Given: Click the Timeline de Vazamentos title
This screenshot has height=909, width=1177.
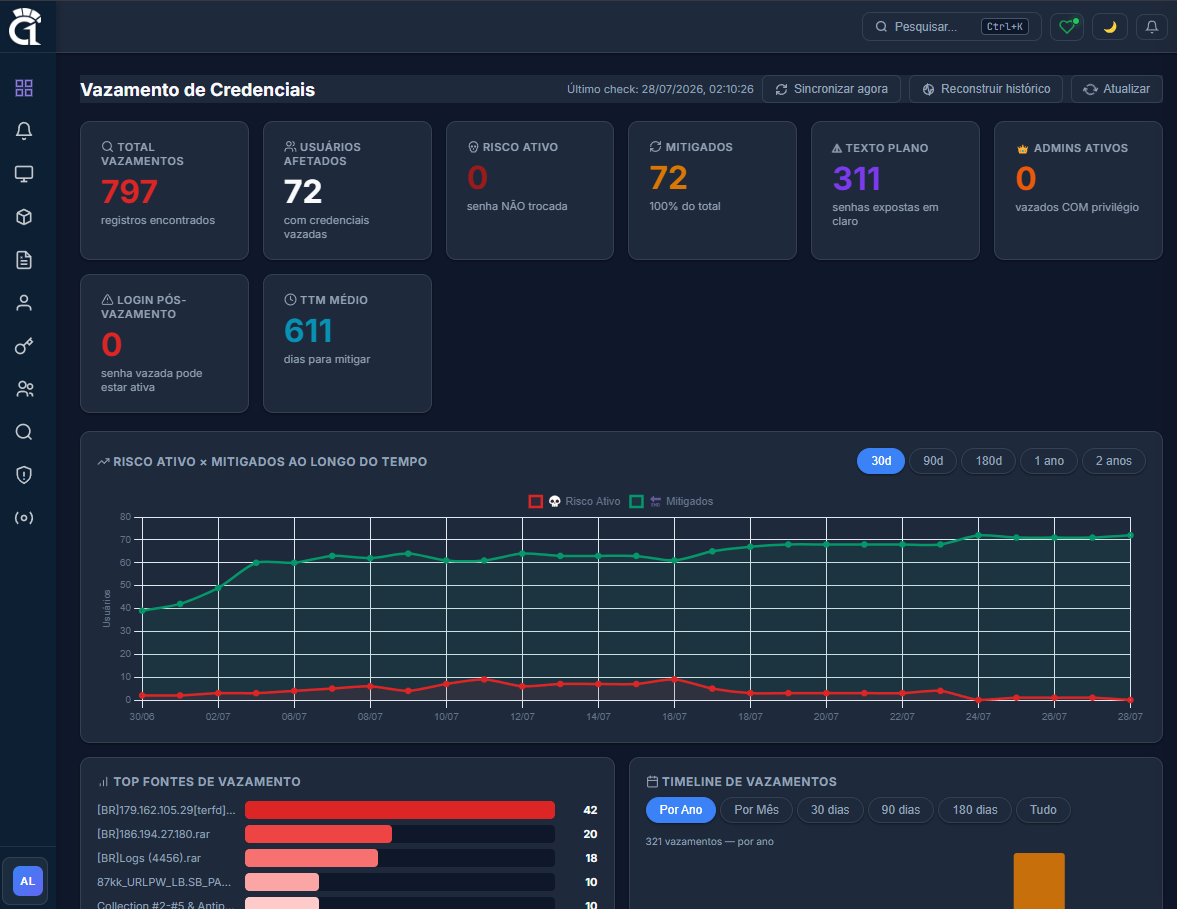Looking at the screenshot, I should coord(749,781).
